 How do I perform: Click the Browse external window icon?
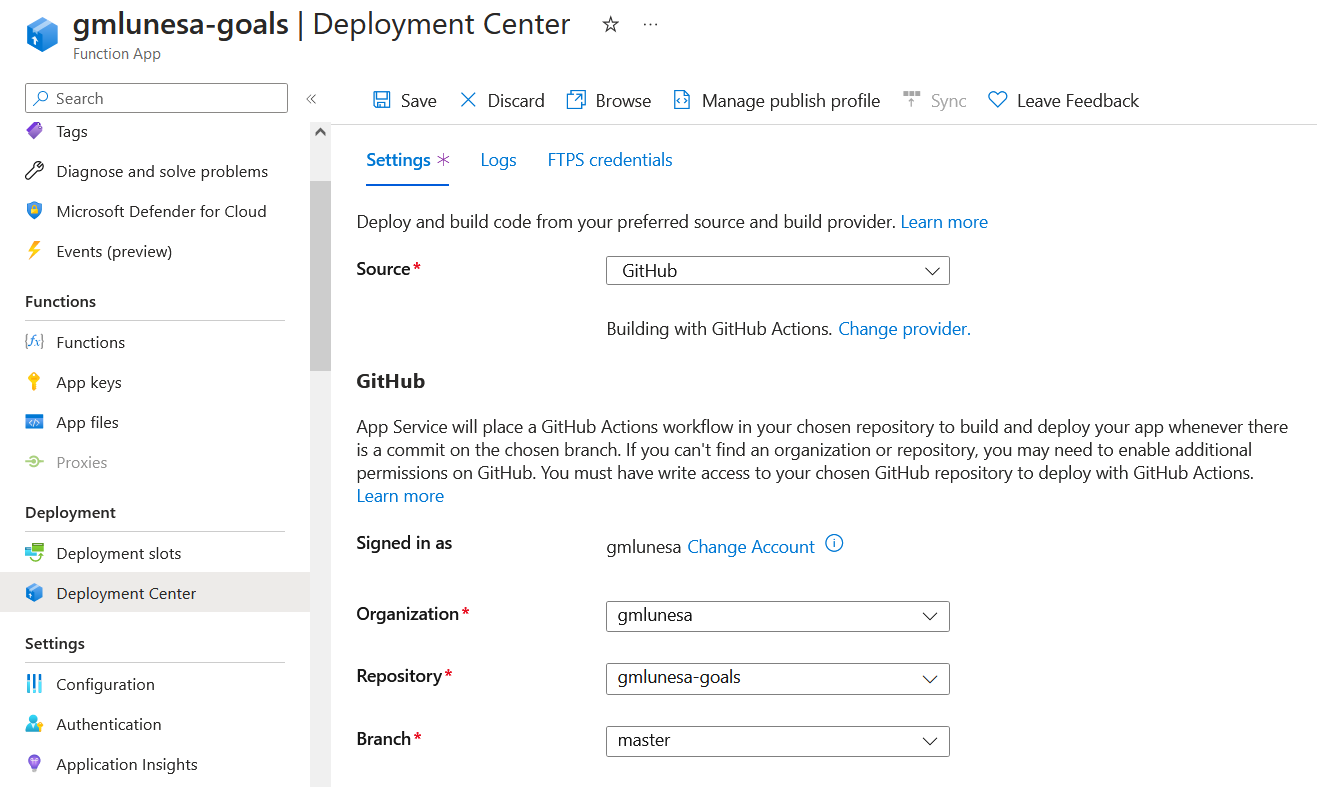[x=576, y=100]
